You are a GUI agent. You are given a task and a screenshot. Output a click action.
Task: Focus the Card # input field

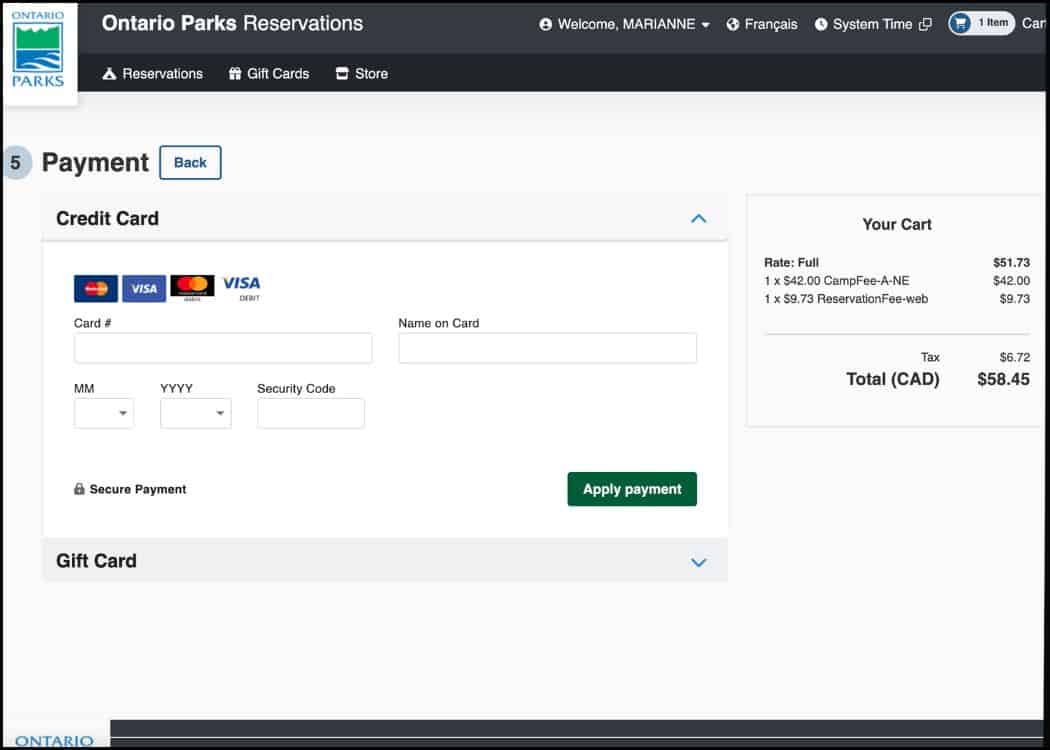(x=223, y=348)
